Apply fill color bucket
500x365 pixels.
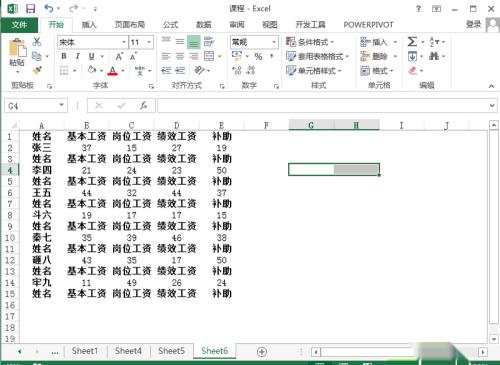click(92, 70)
